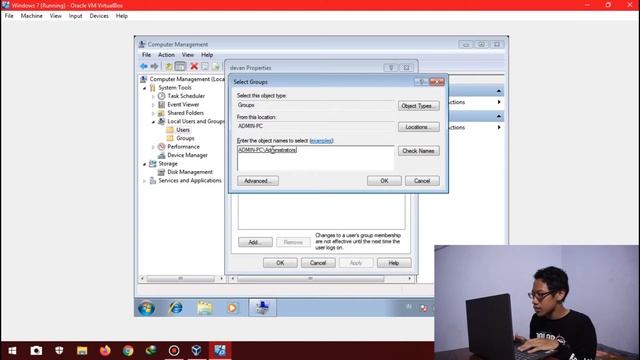Open VirtualBox Input menu

[75, 16]
